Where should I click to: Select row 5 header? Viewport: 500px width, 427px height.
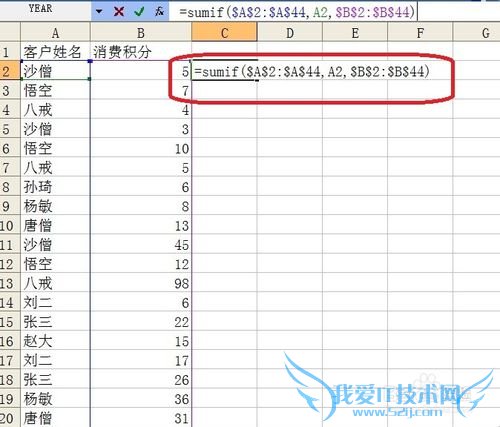pyautogui.click(x=10, y=129)
